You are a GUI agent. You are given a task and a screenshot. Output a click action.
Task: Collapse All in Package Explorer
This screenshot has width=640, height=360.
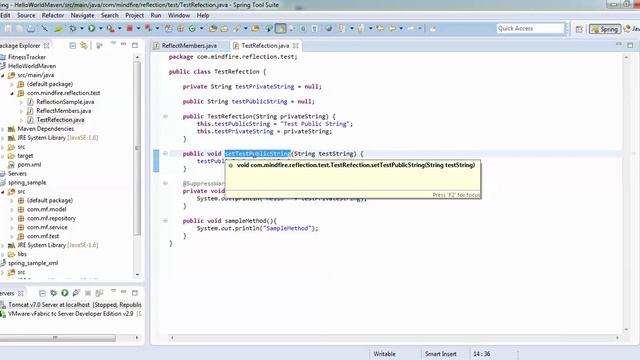click(x=73, y=45)
